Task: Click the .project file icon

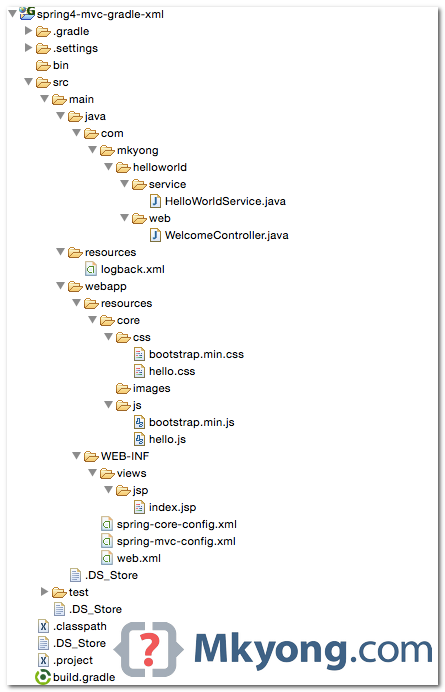Action: (43, 660)
